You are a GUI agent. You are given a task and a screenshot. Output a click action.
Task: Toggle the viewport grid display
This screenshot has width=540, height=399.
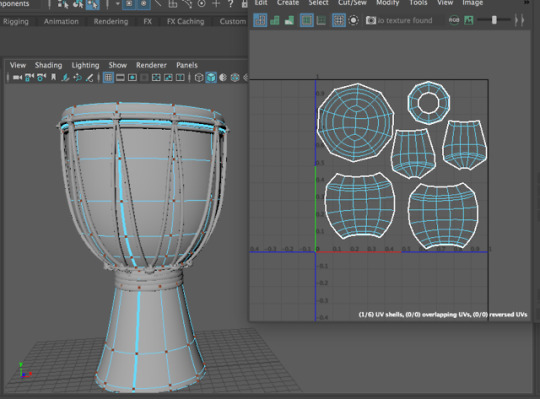point(108,77)
